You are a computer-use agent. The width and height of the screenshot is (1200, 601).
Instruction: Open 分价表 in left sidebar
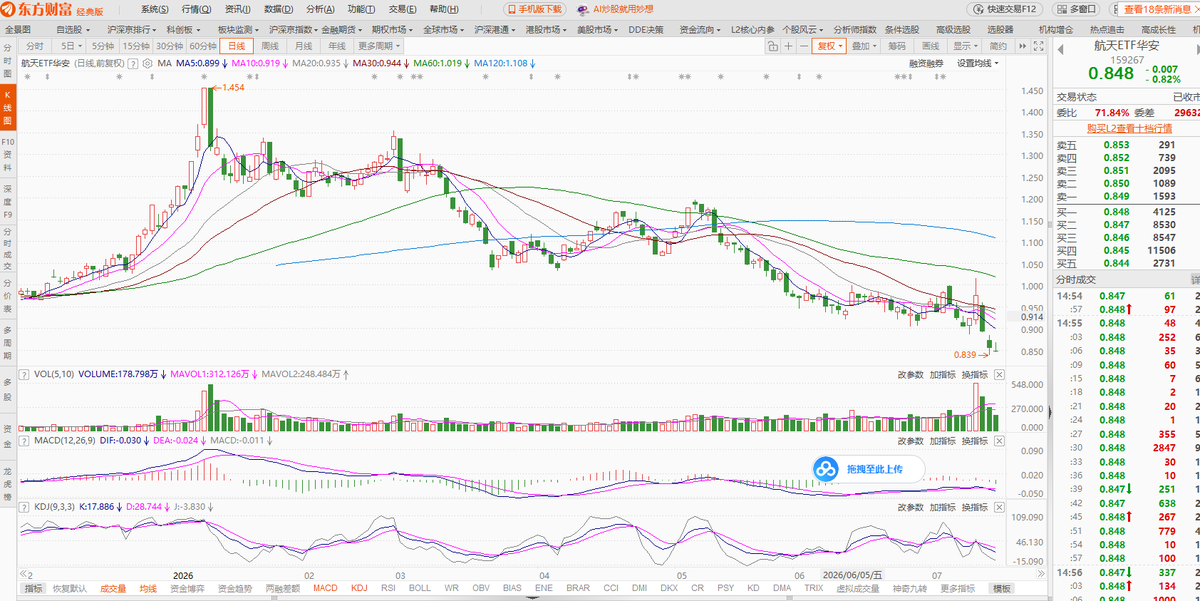click(7, 297)
